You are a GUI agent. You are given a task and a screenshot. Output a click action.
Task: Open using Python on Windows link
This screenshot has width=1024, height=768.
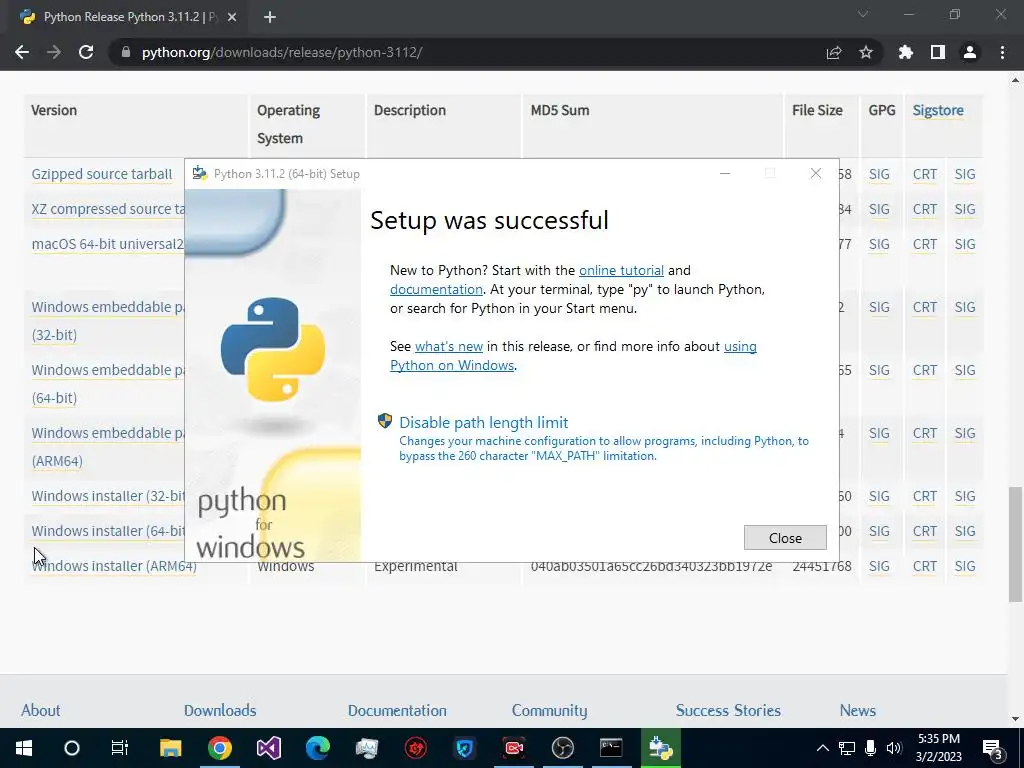pyautogui.click(x=573, y=356)
